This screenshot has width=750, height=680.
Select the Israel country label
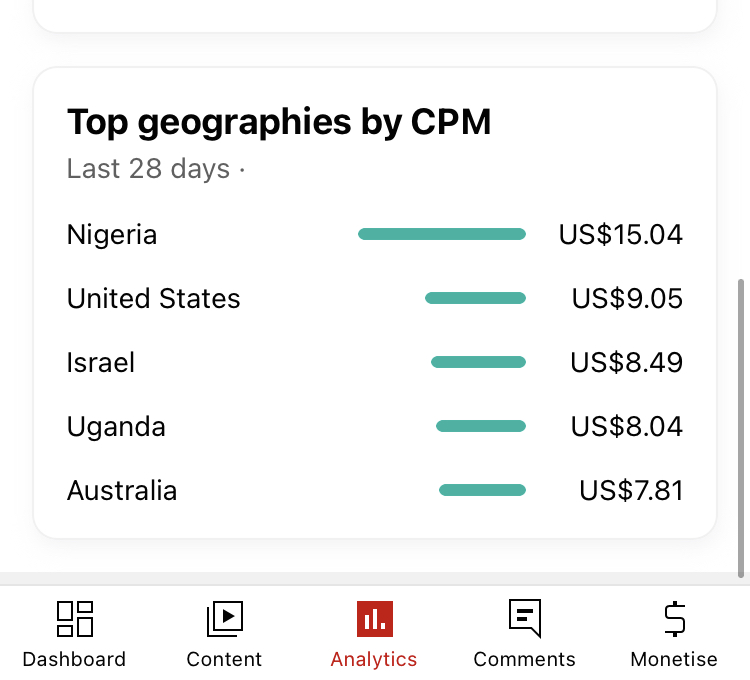[100, 362]
